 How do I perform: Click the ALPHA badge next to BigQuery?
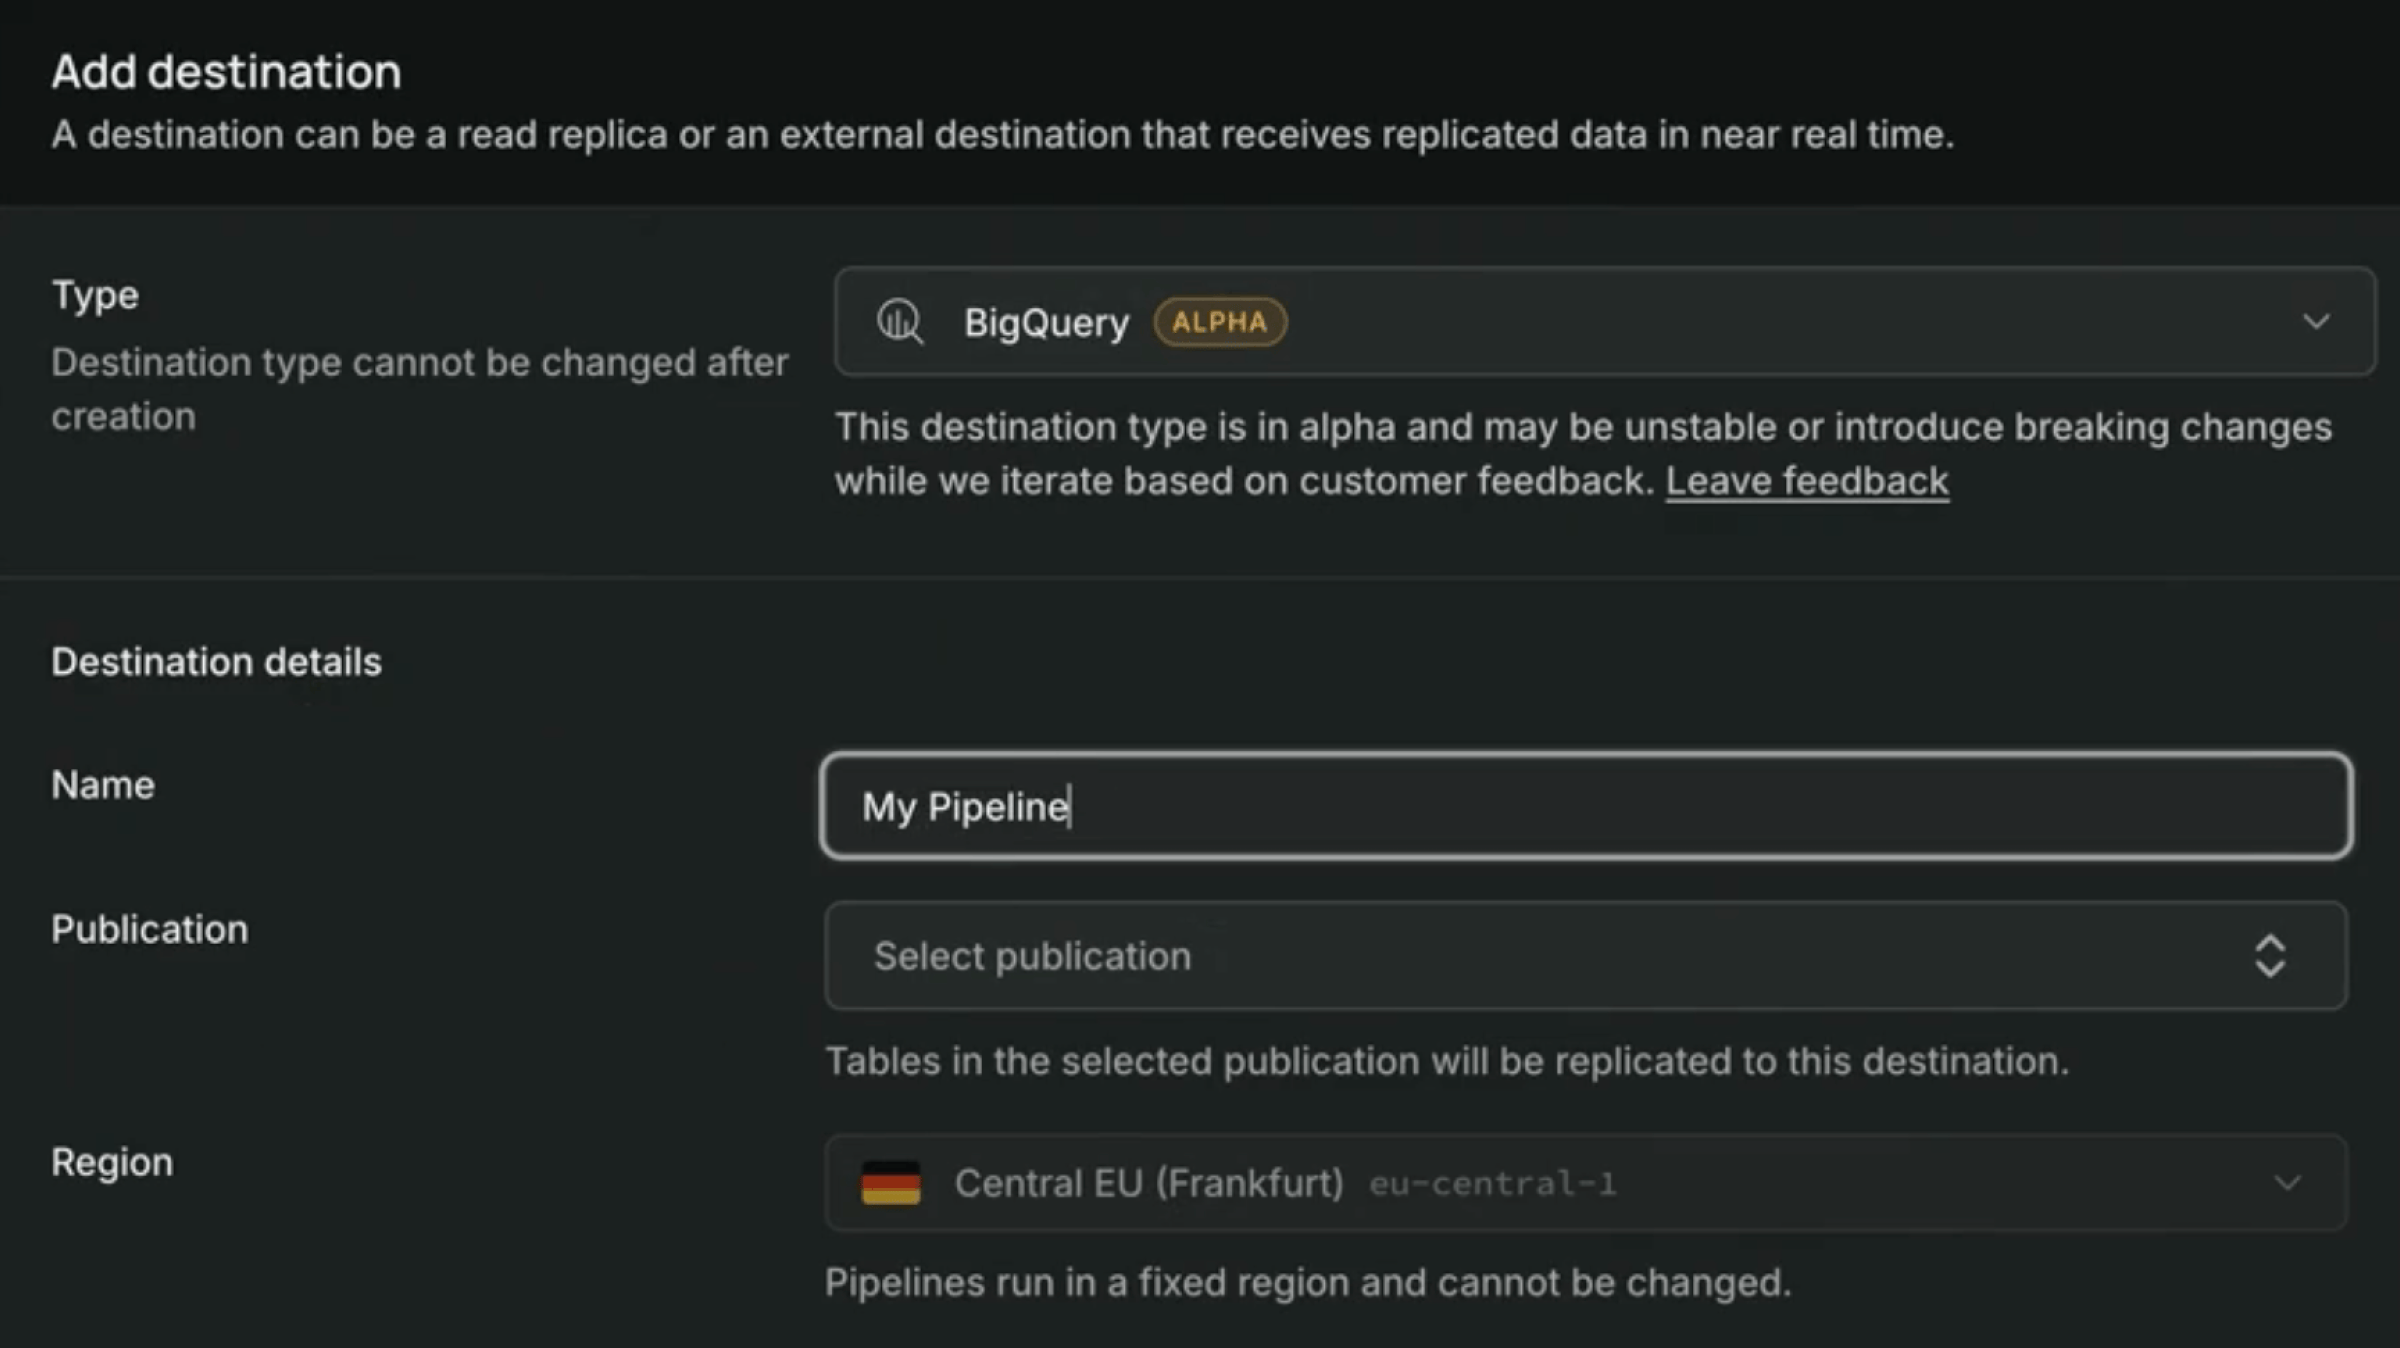point(1220,322)
